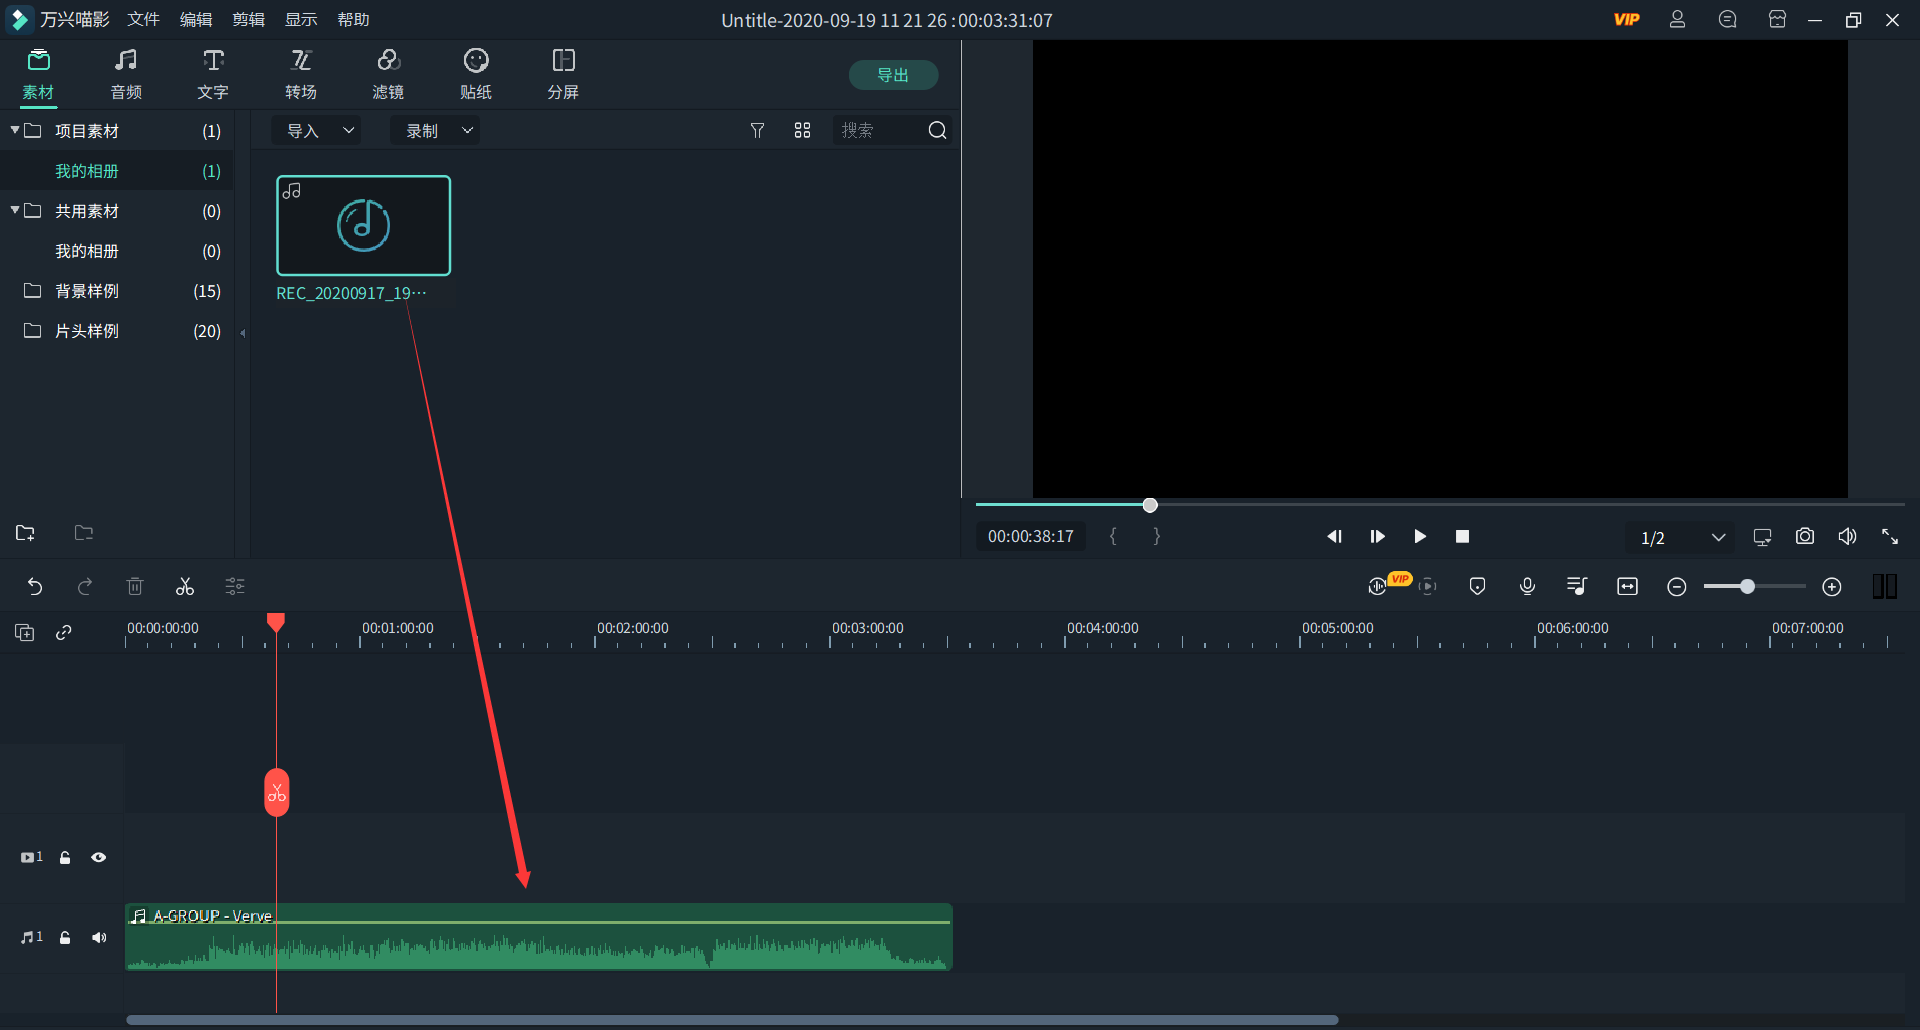Image resolution: width=1920 pixels, height=1030 pixels.
Task: Toggle the lock on video track 1
Action: click(65, 858)
